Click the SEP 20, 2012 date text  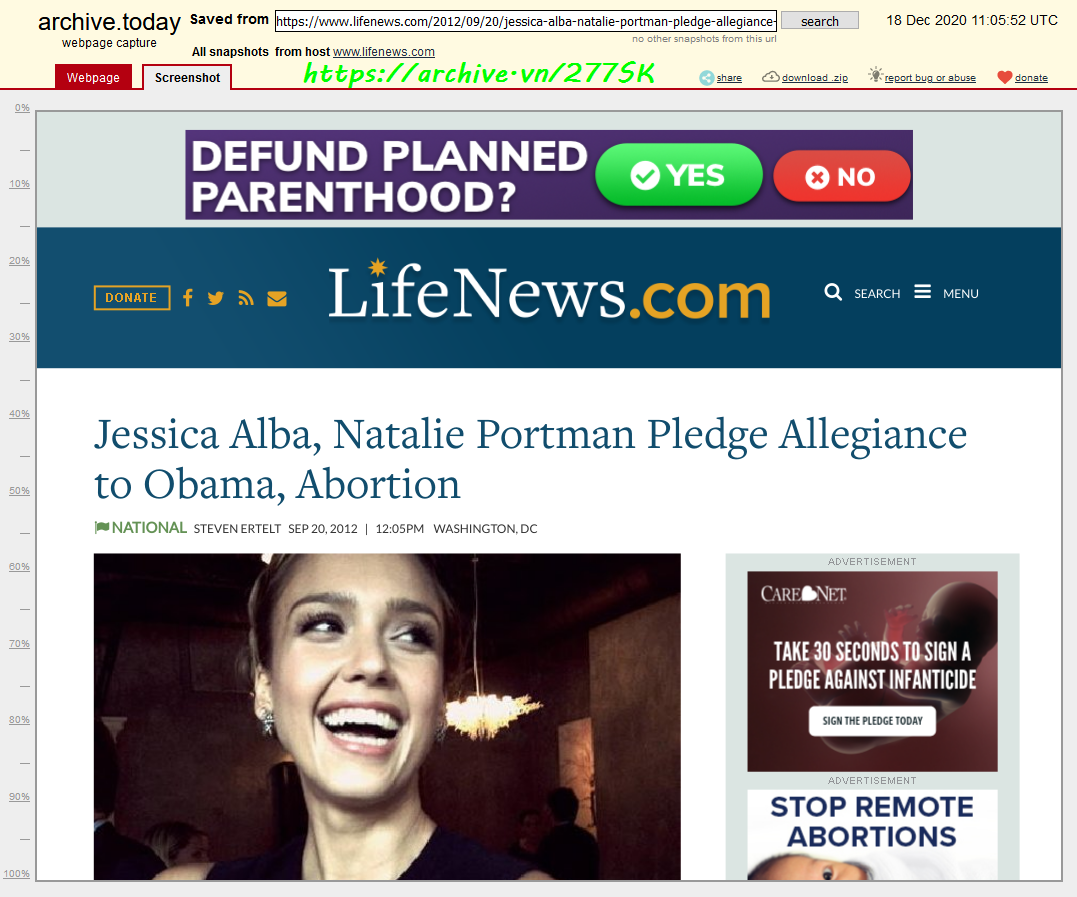(x=323, y=529)
